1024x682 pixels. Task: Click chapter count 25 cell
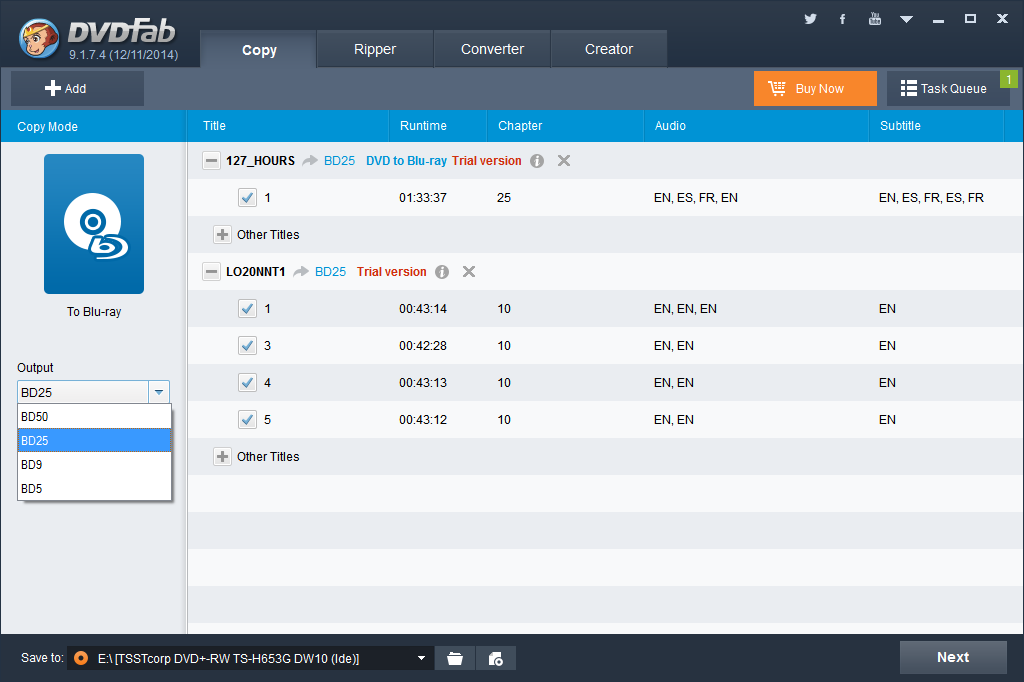pyautogui.click(x=504, y=198)
